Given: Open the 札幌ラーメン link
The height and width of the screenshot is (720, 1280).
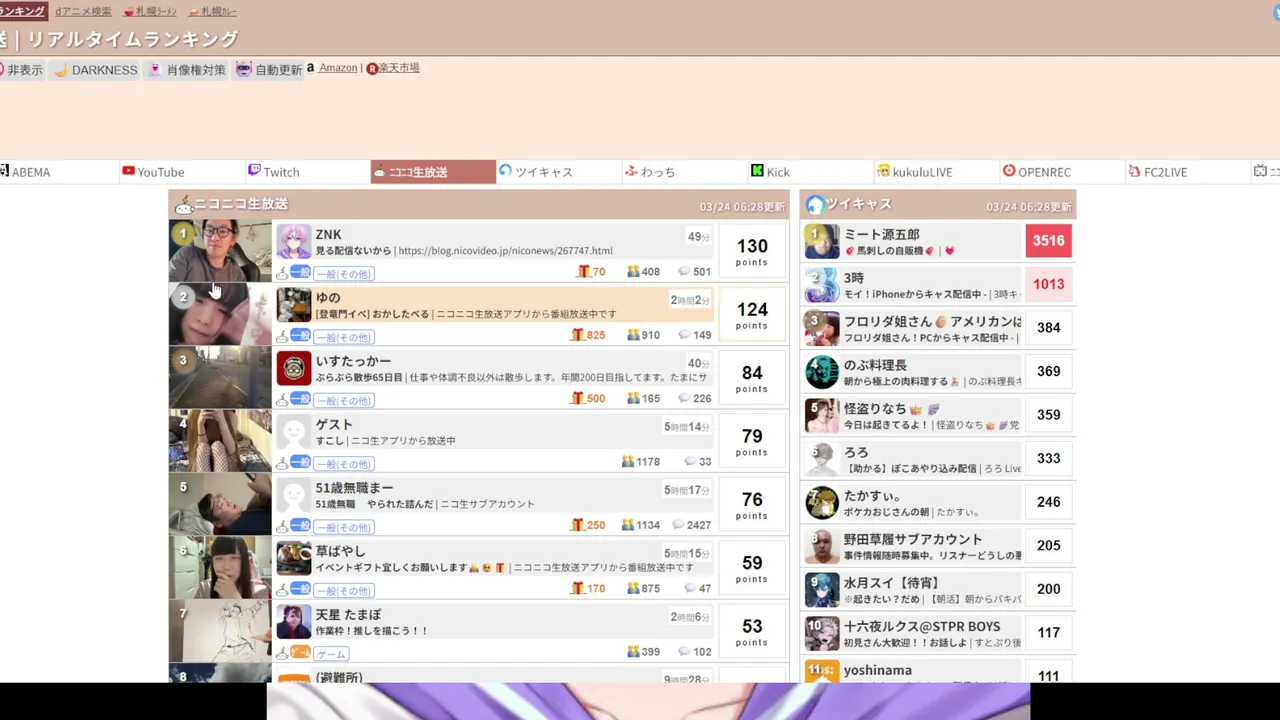Looking at the screenshot, I should 150,12.
